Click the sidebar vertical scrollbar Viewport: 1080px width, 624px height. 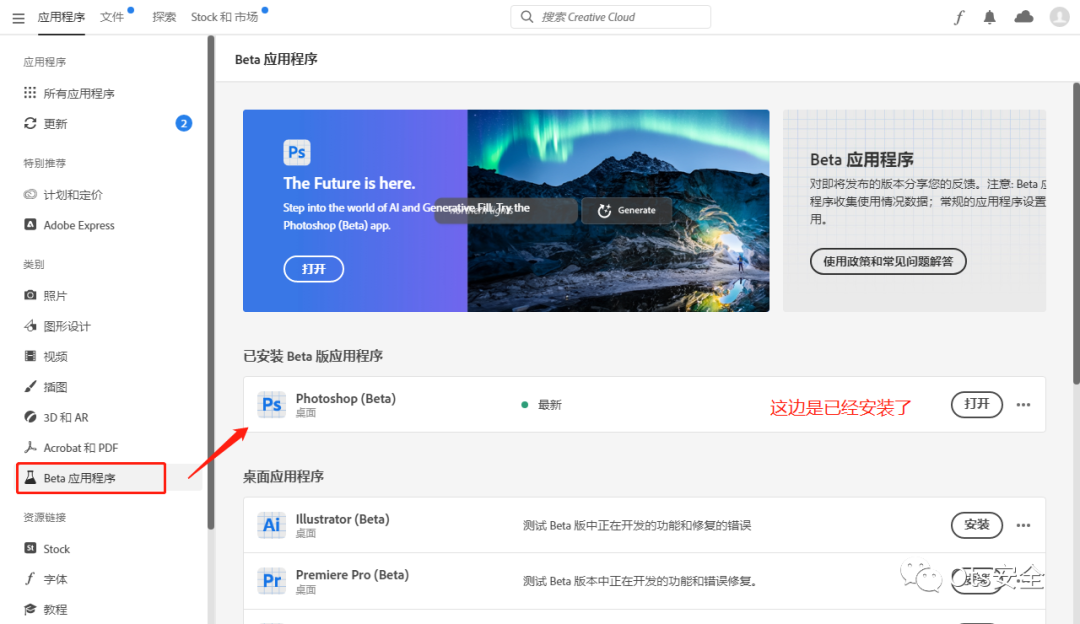click(211, 282)
